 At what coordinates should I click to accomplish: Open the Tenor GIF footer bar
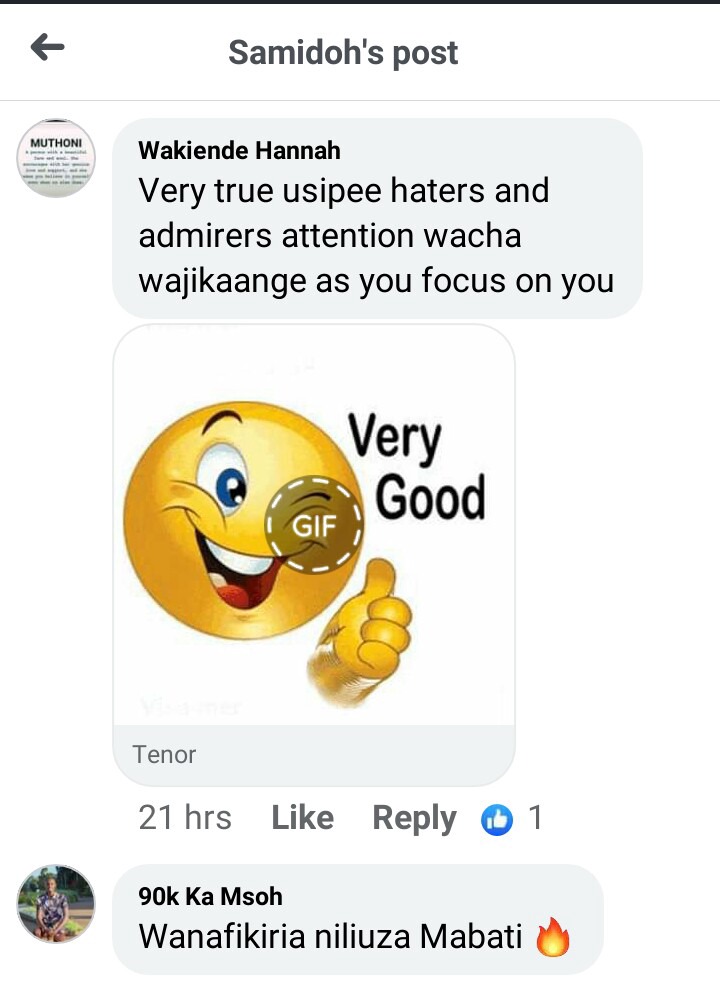314,755
